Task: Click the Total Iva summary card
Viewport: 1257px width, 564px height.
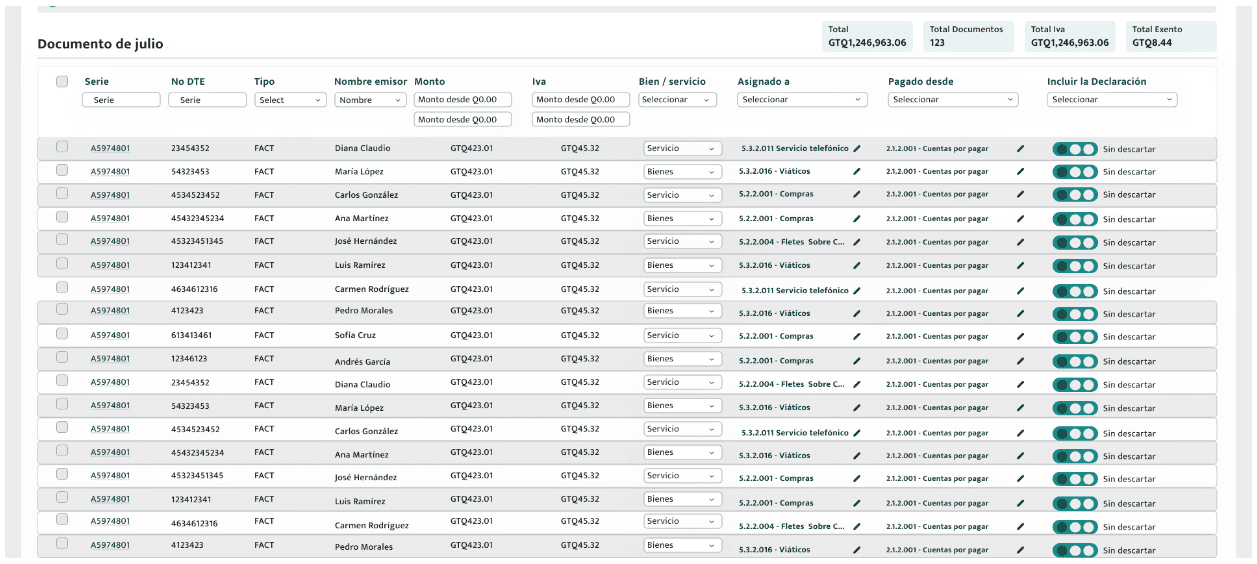Action: click(x=1070, y=36)
